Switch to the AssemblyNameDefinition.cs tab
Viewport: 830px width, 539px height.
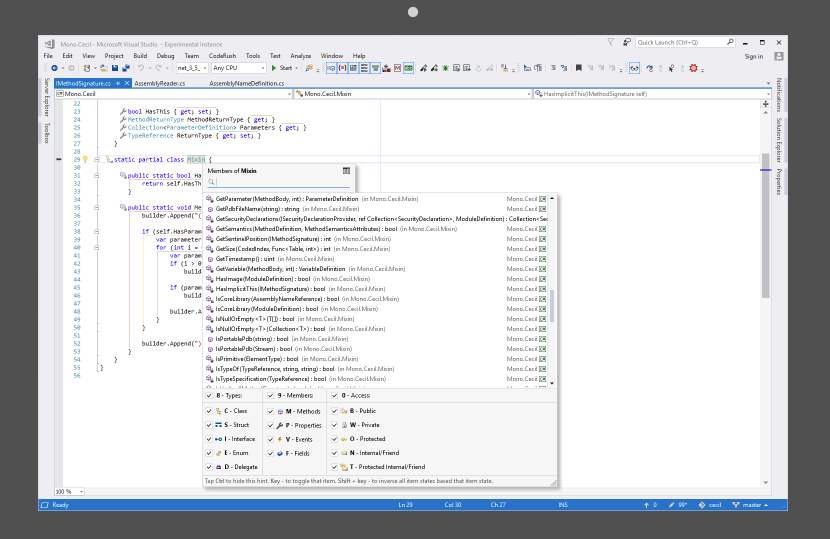[x=247, y=83]
